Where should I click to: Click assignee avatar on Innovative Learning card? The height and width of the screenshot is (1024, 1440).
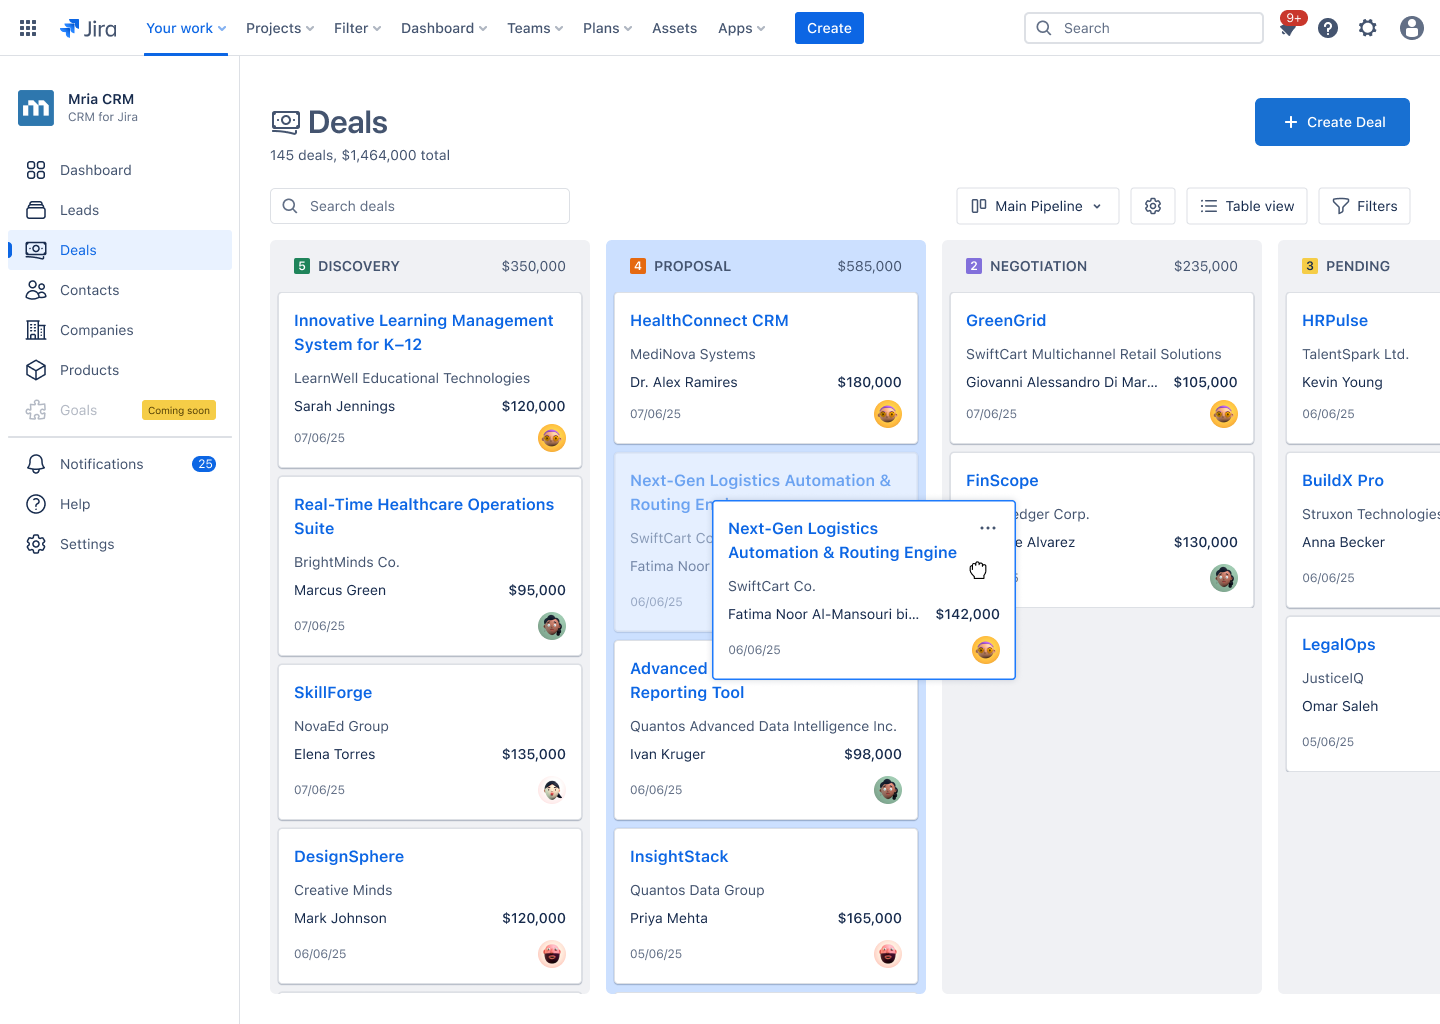552,438
